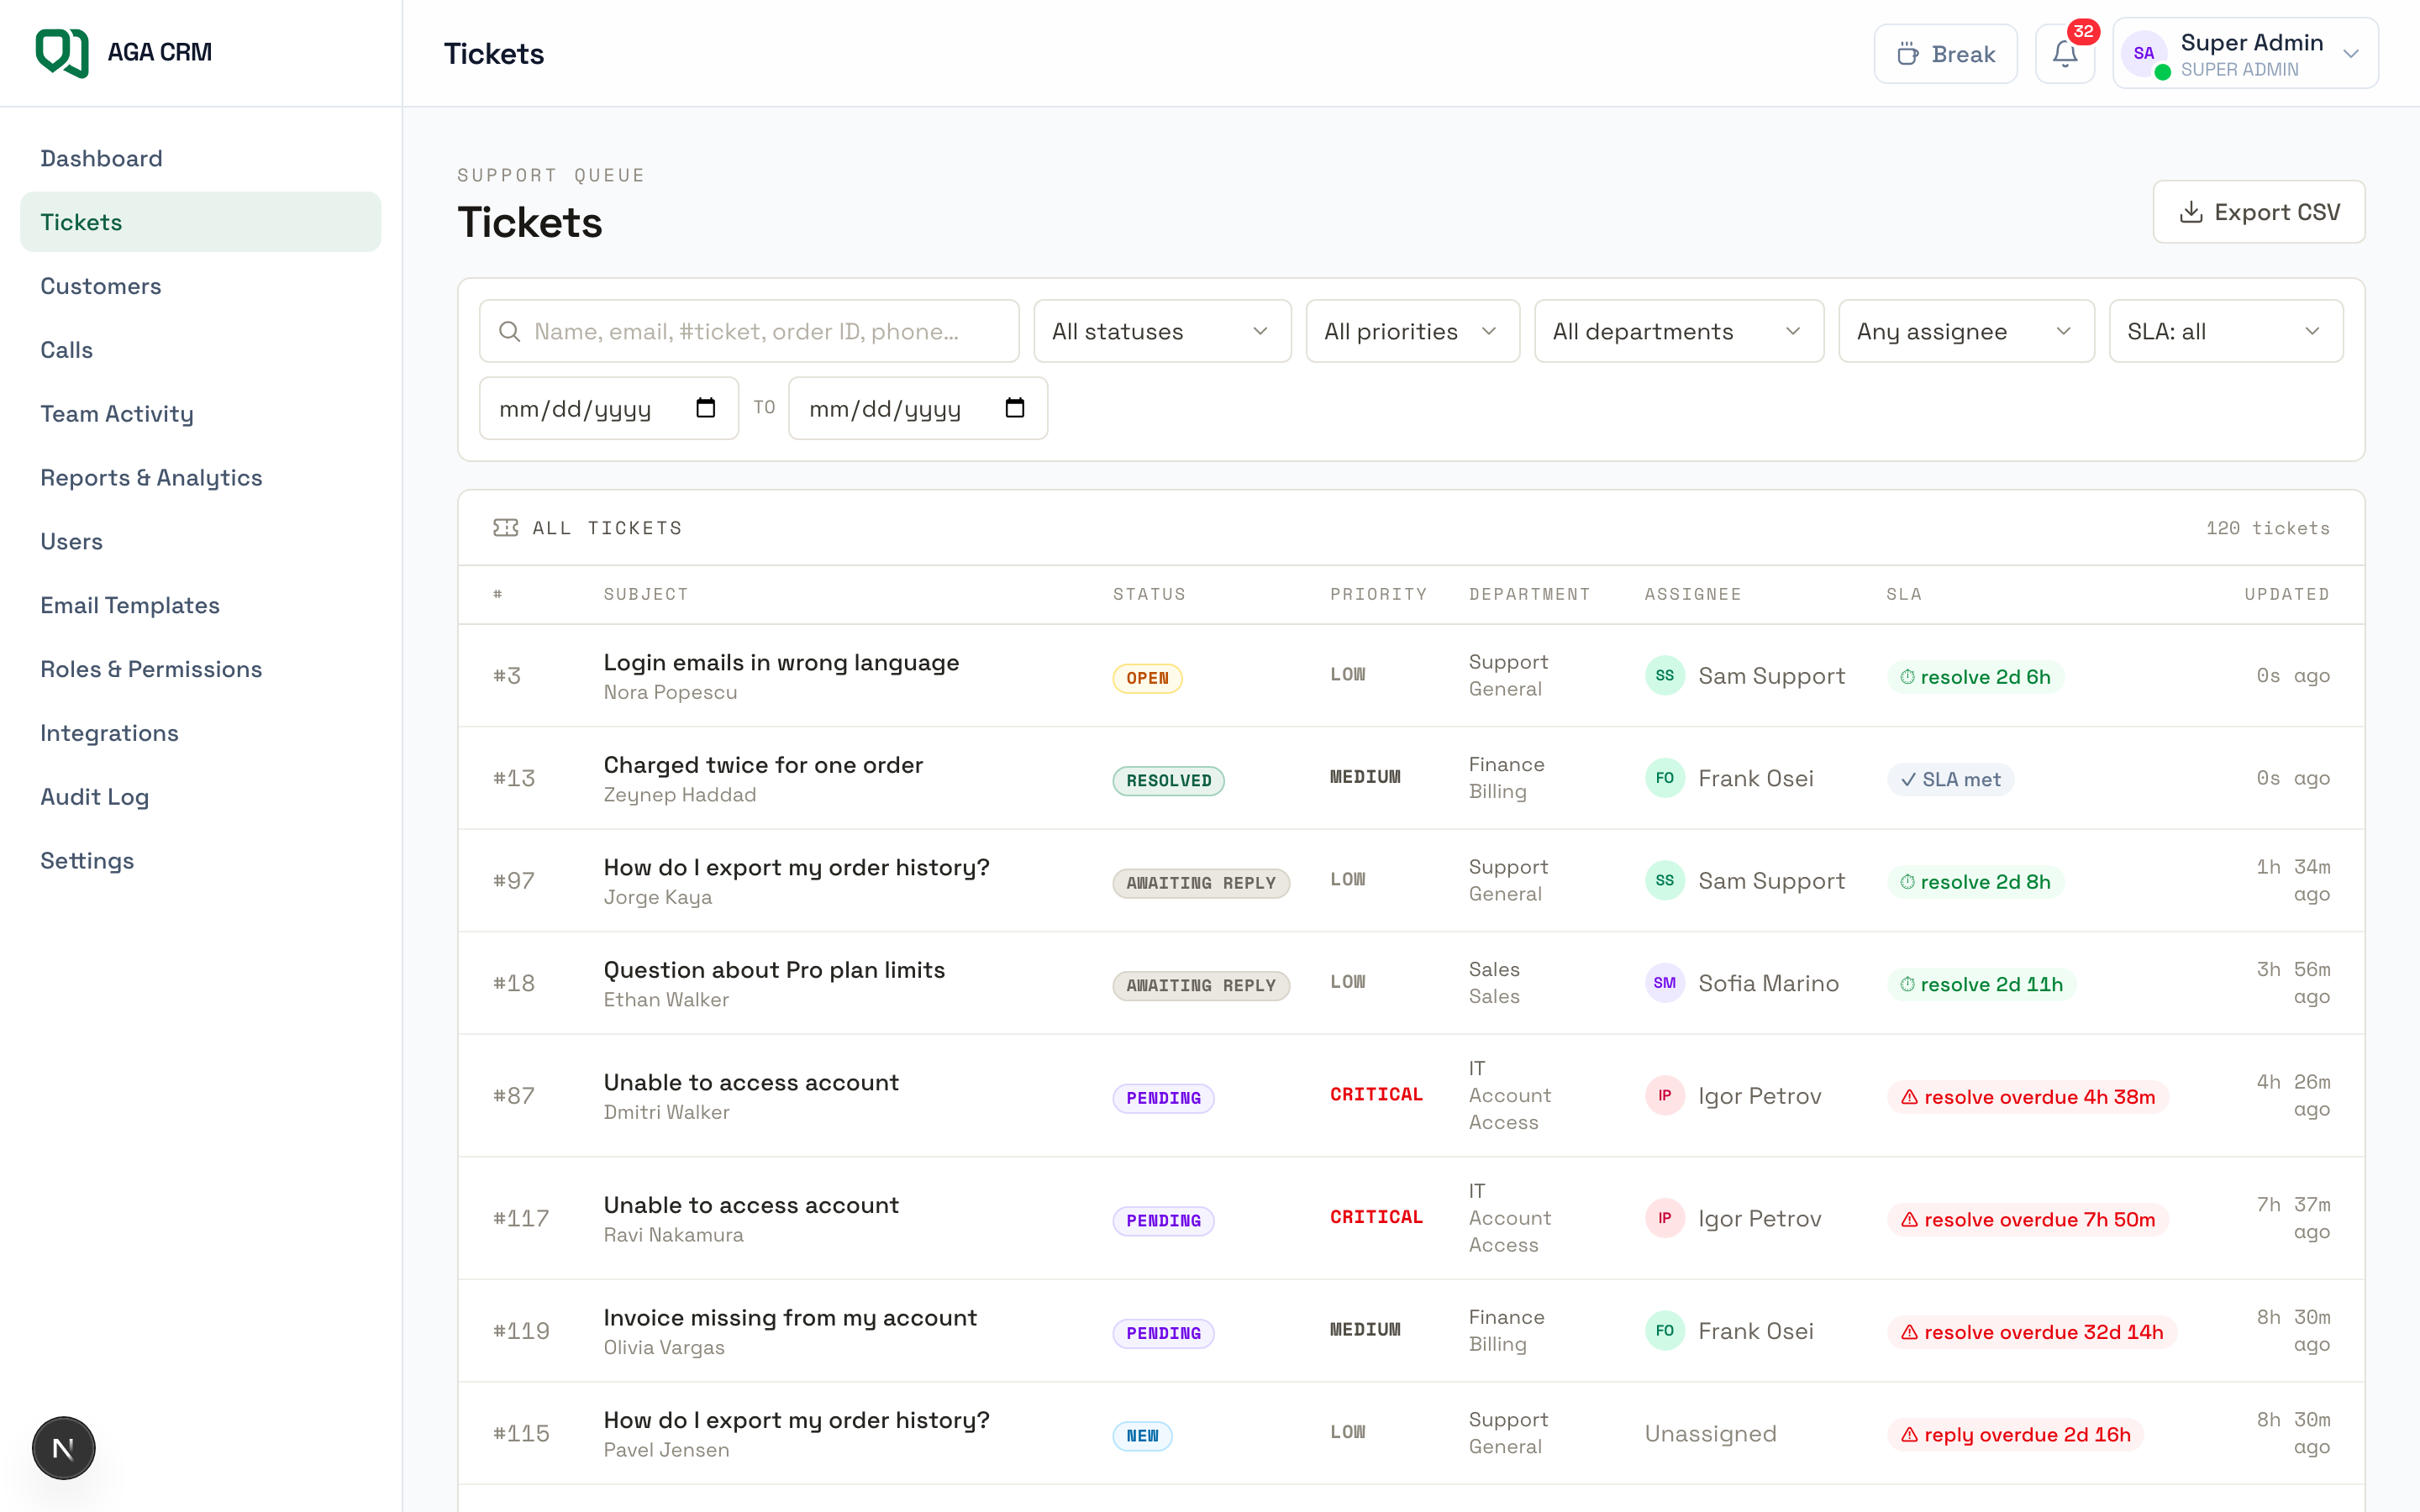Click the start date field
The height and width of the screenshot is (1512, 2420).
608,408
